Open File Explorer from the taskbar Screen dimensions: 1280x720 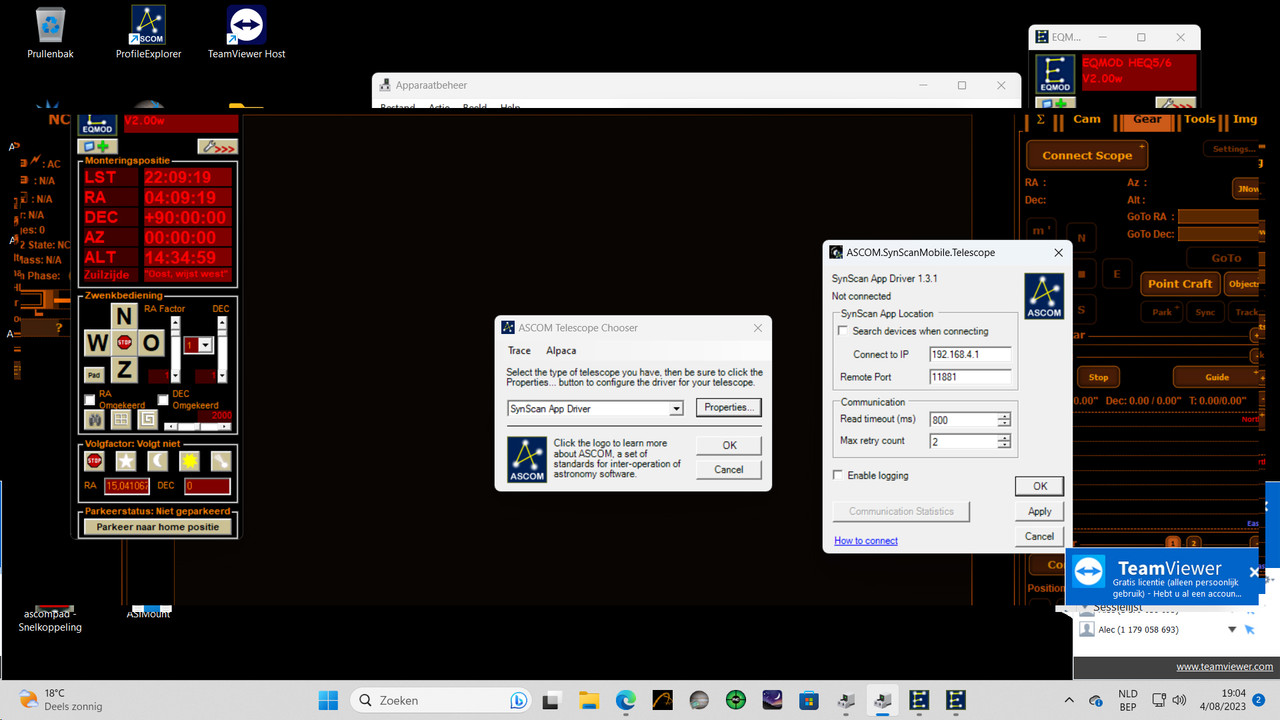click(589, 700)
